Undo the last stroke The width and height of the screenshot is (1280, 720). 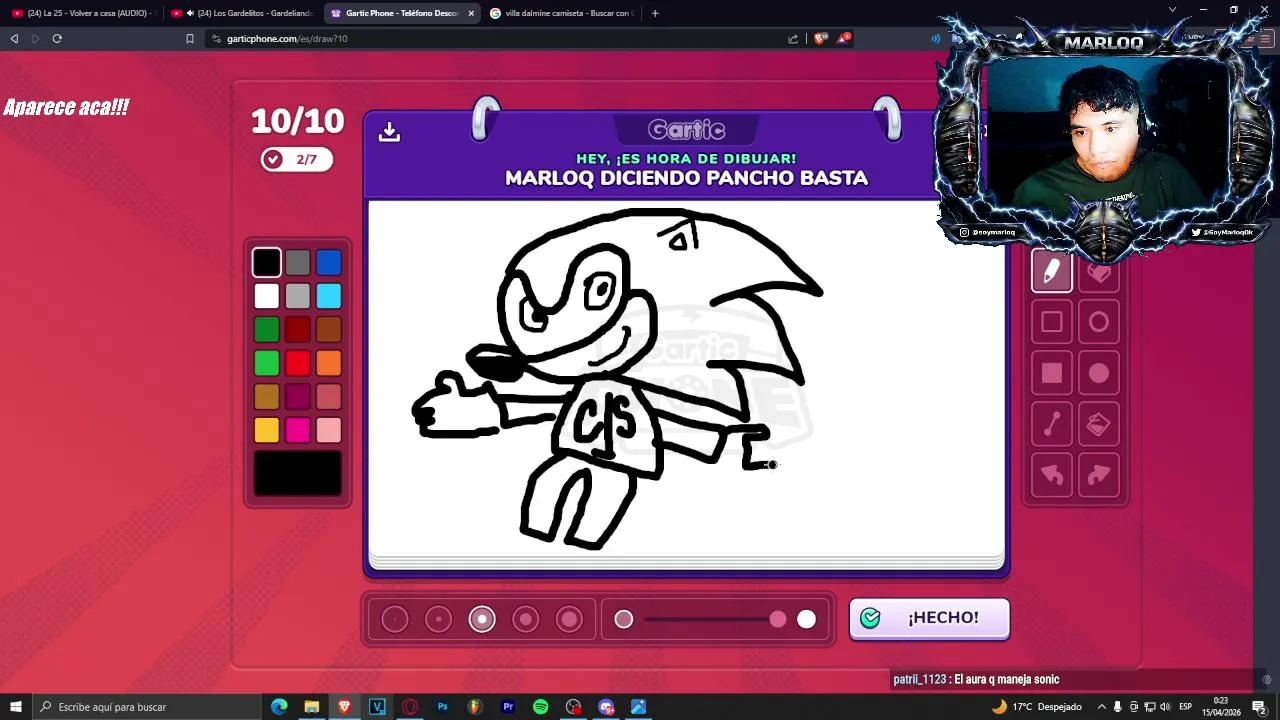point(1052,476)
